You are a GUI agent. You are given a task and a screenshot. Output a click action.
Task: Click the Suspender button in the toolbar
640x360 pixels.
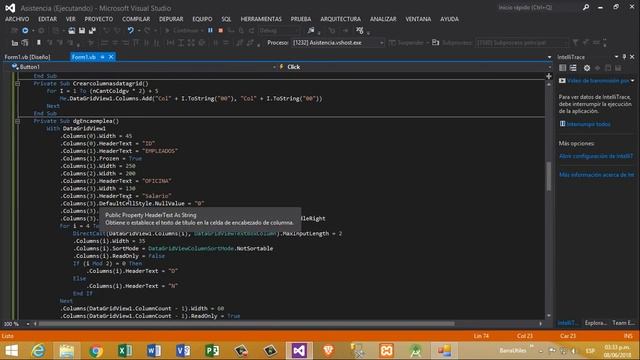pos(407,42)
